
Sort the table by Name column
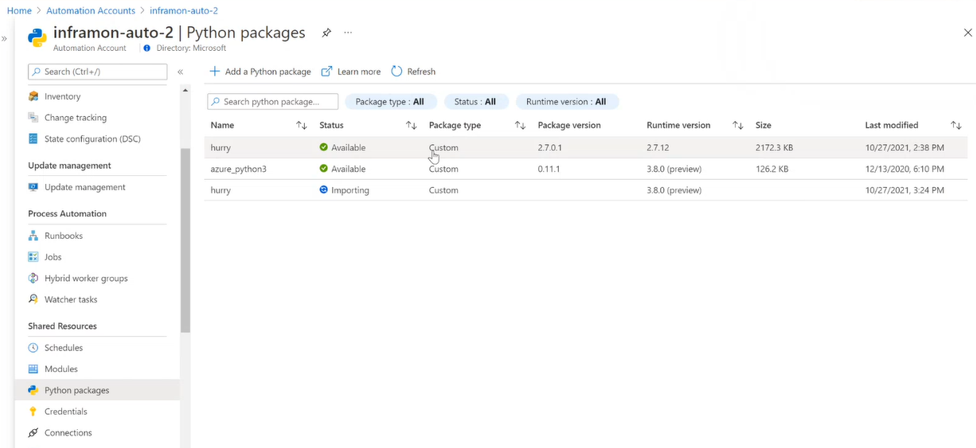(301, 125)
